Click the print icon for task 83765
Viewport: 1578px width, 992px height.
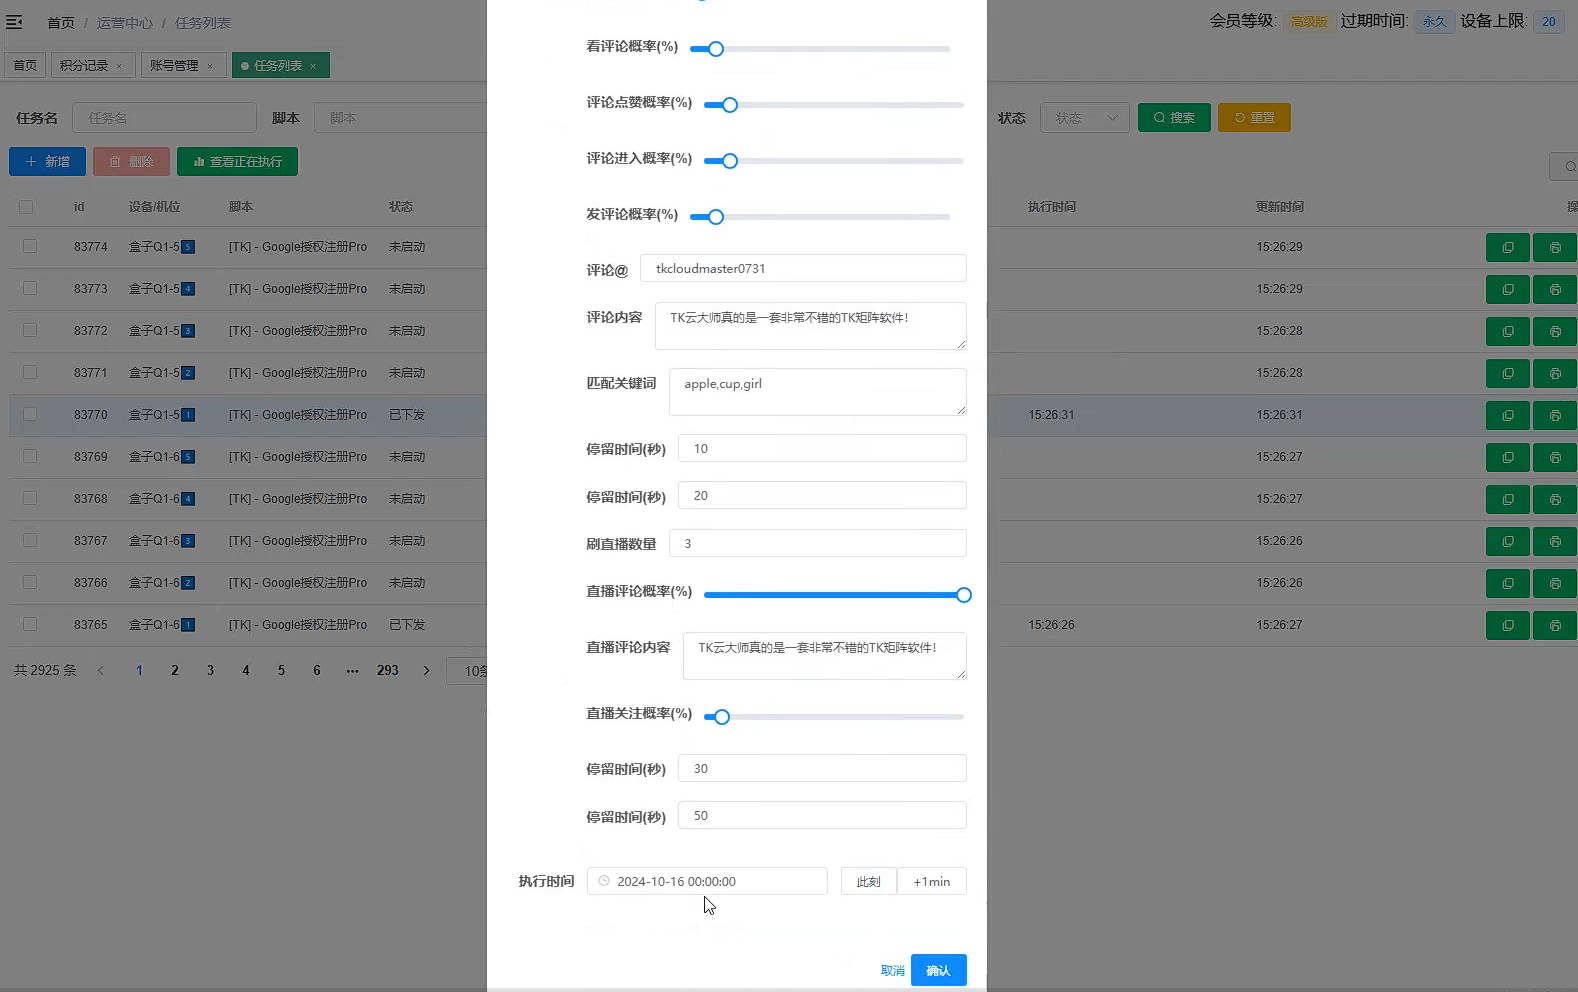(x=1554, y=625)
